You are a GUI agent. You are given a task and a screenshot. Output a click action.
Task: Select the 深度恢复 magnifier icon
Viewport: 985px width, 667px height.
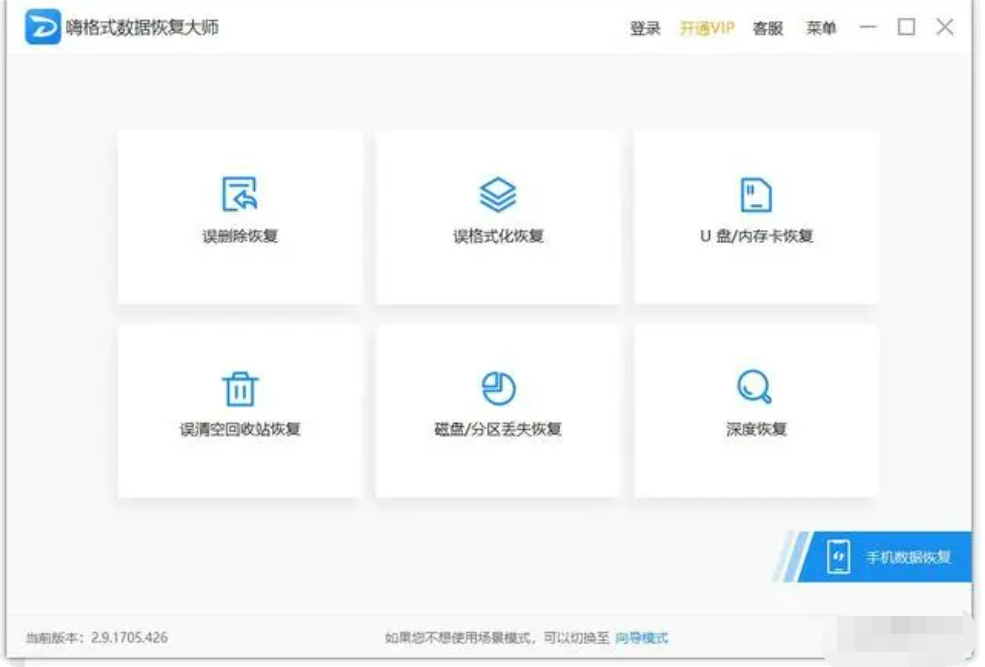(755, 387)
